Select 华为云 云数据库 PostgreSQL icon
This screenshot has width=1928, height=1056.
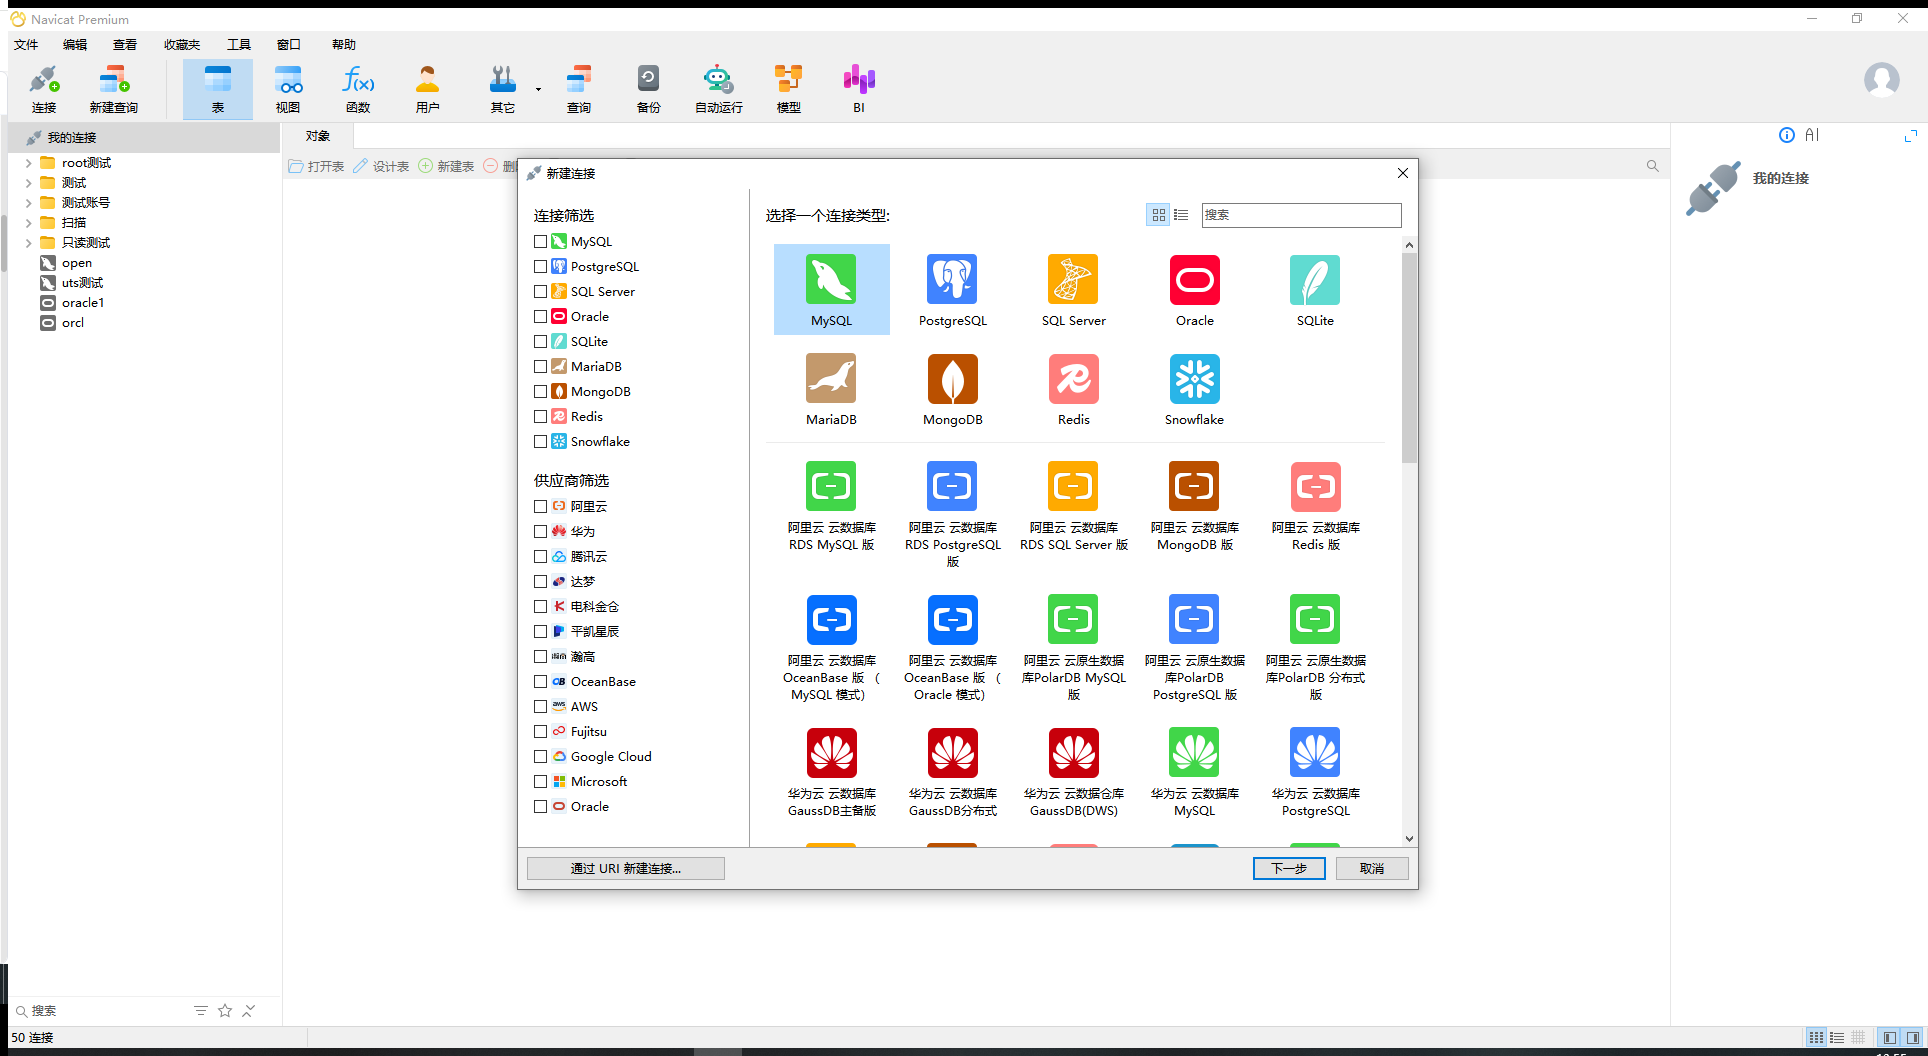[1315, 752]
